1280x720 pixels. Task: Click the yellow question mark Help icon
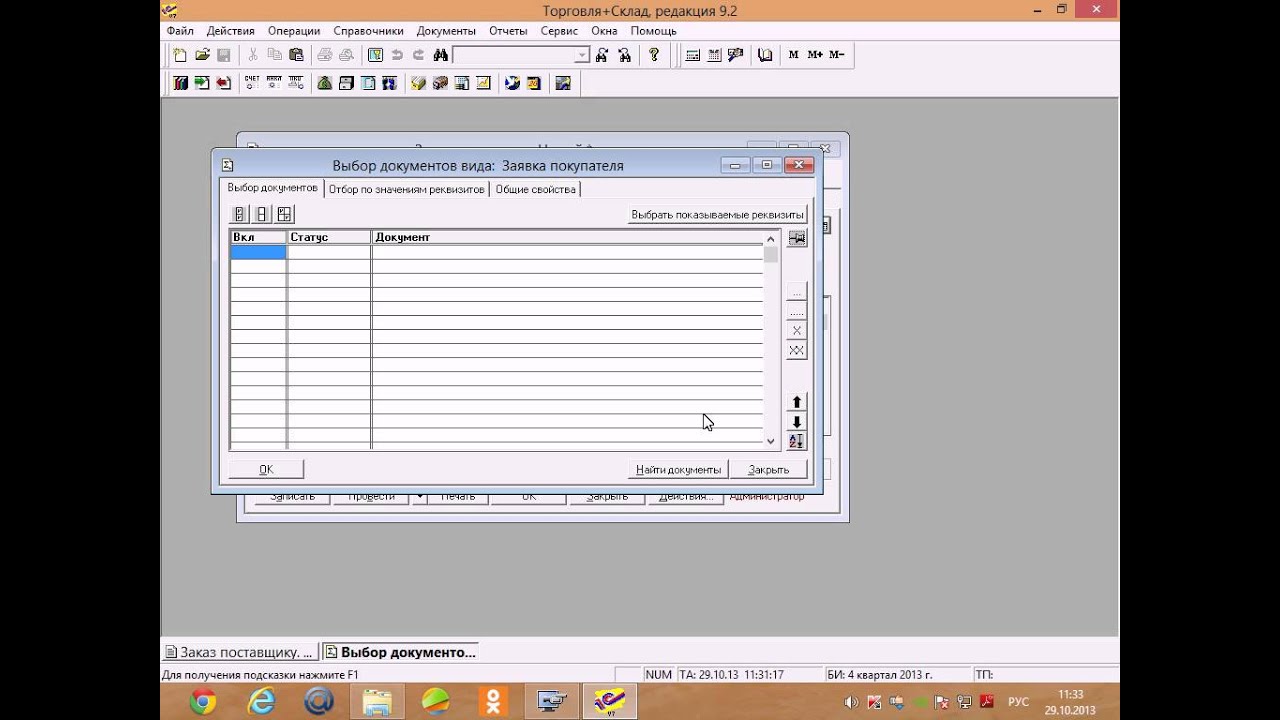point(654,55)
